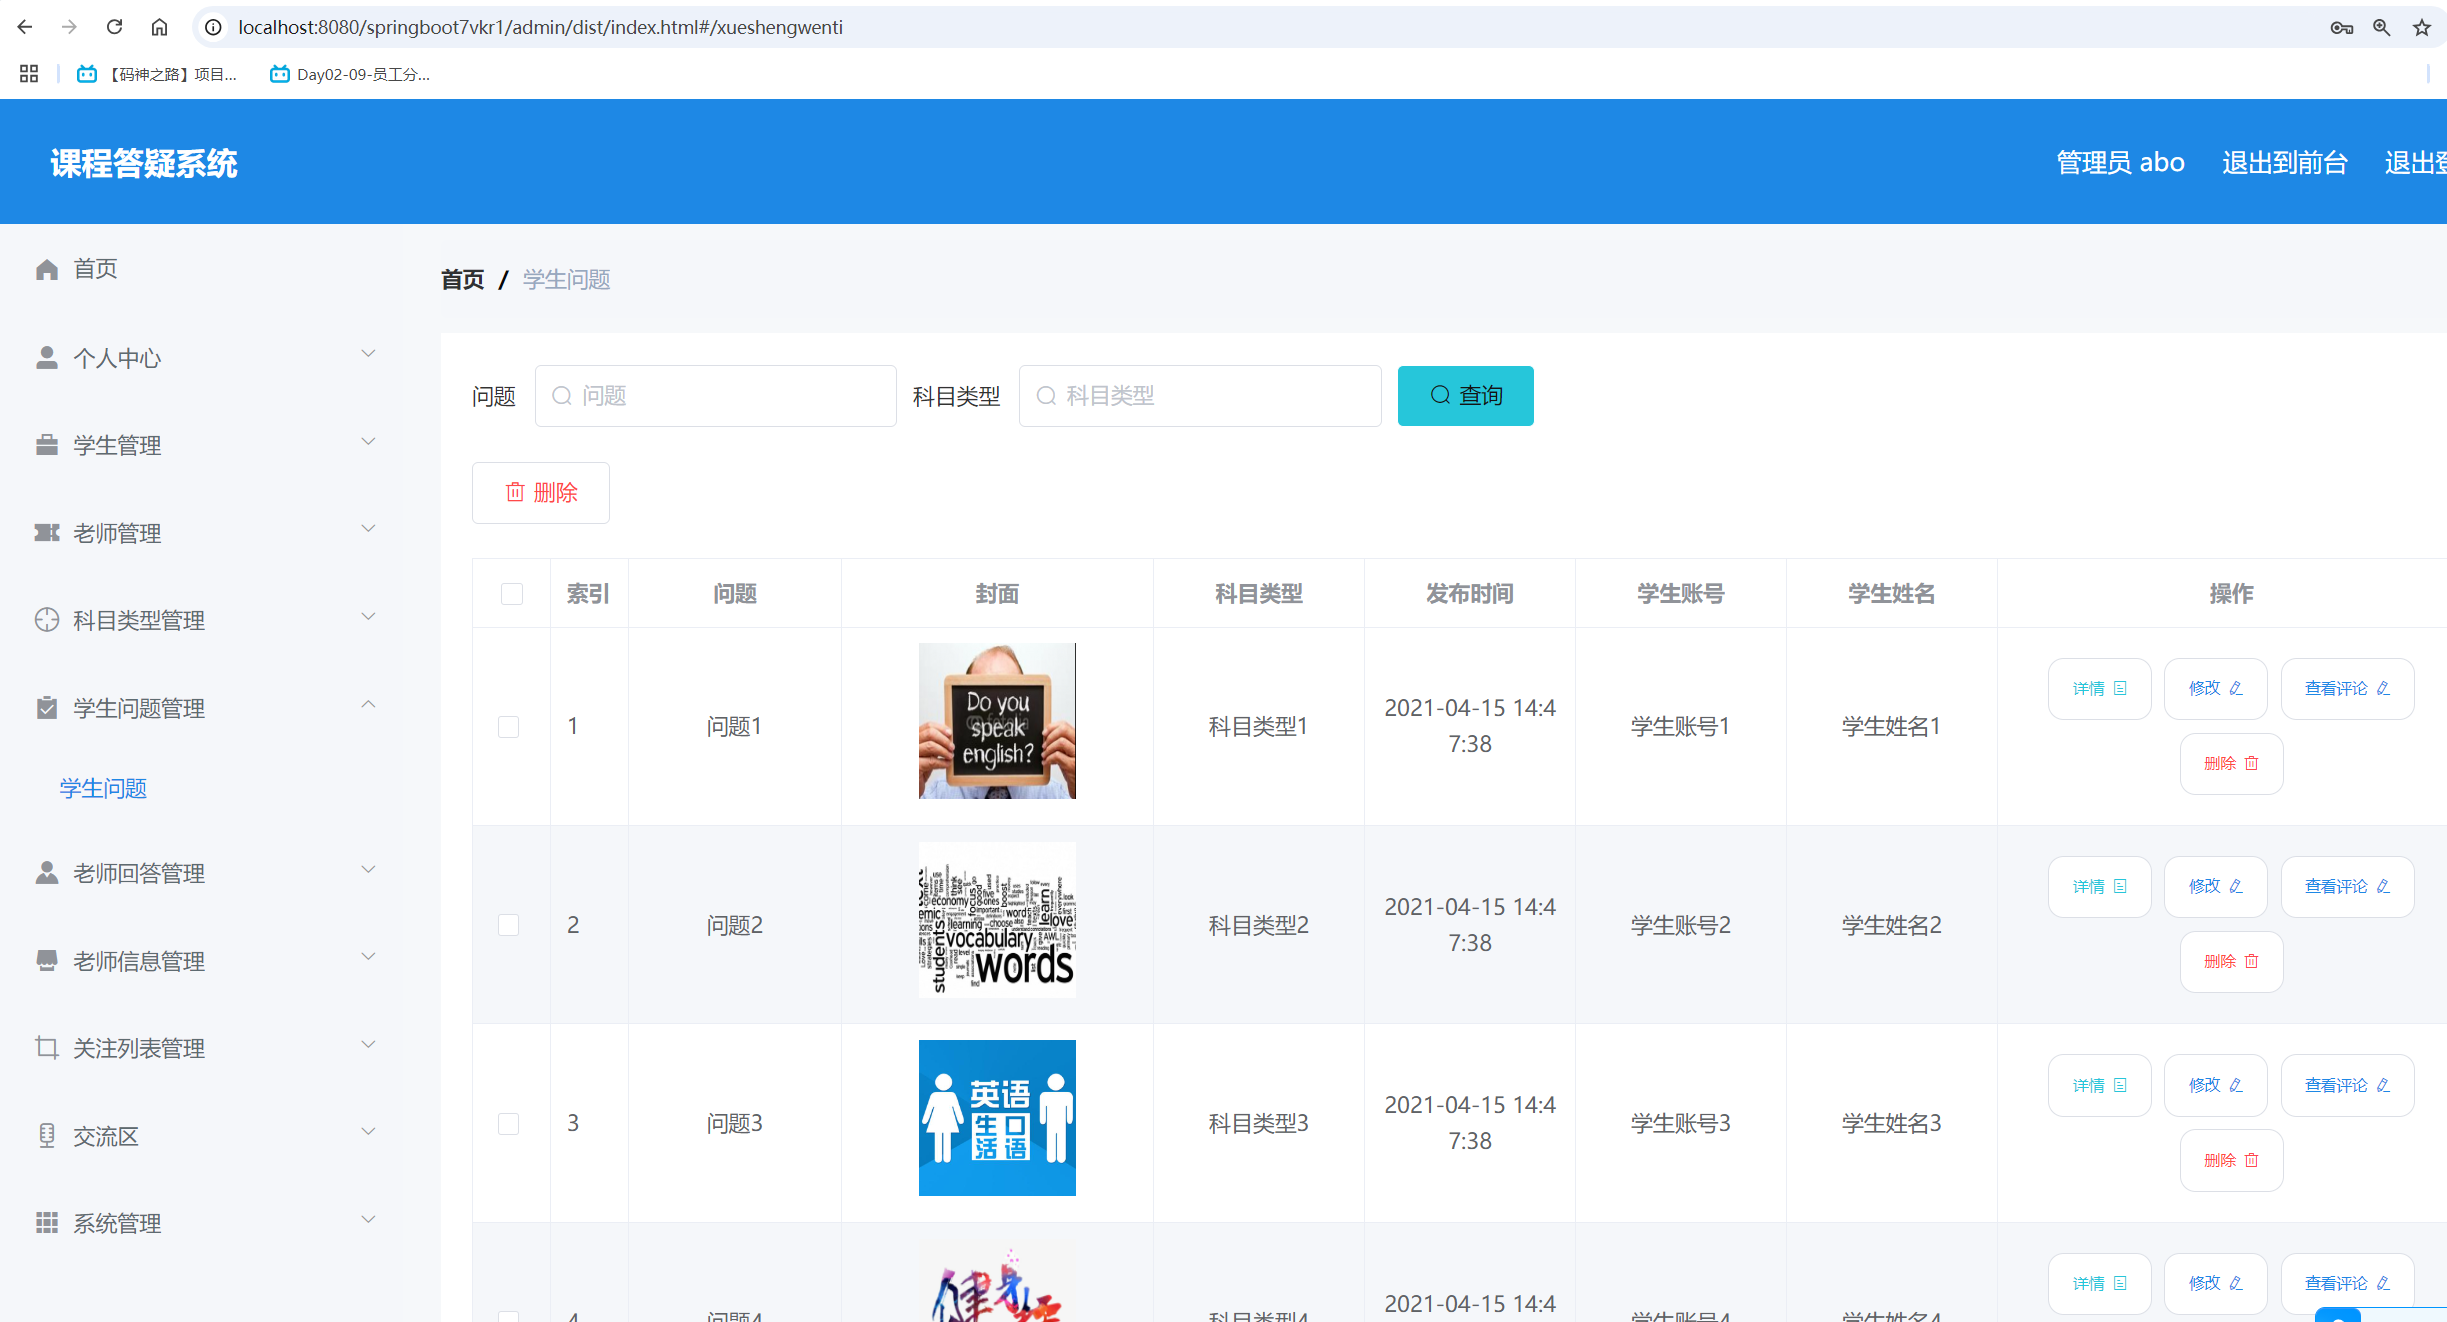Viewport: 2447px width, 1322px height.
Task: Click the 问题2 vocabulary words cover thumbnail
Action: tap(997, 920)
